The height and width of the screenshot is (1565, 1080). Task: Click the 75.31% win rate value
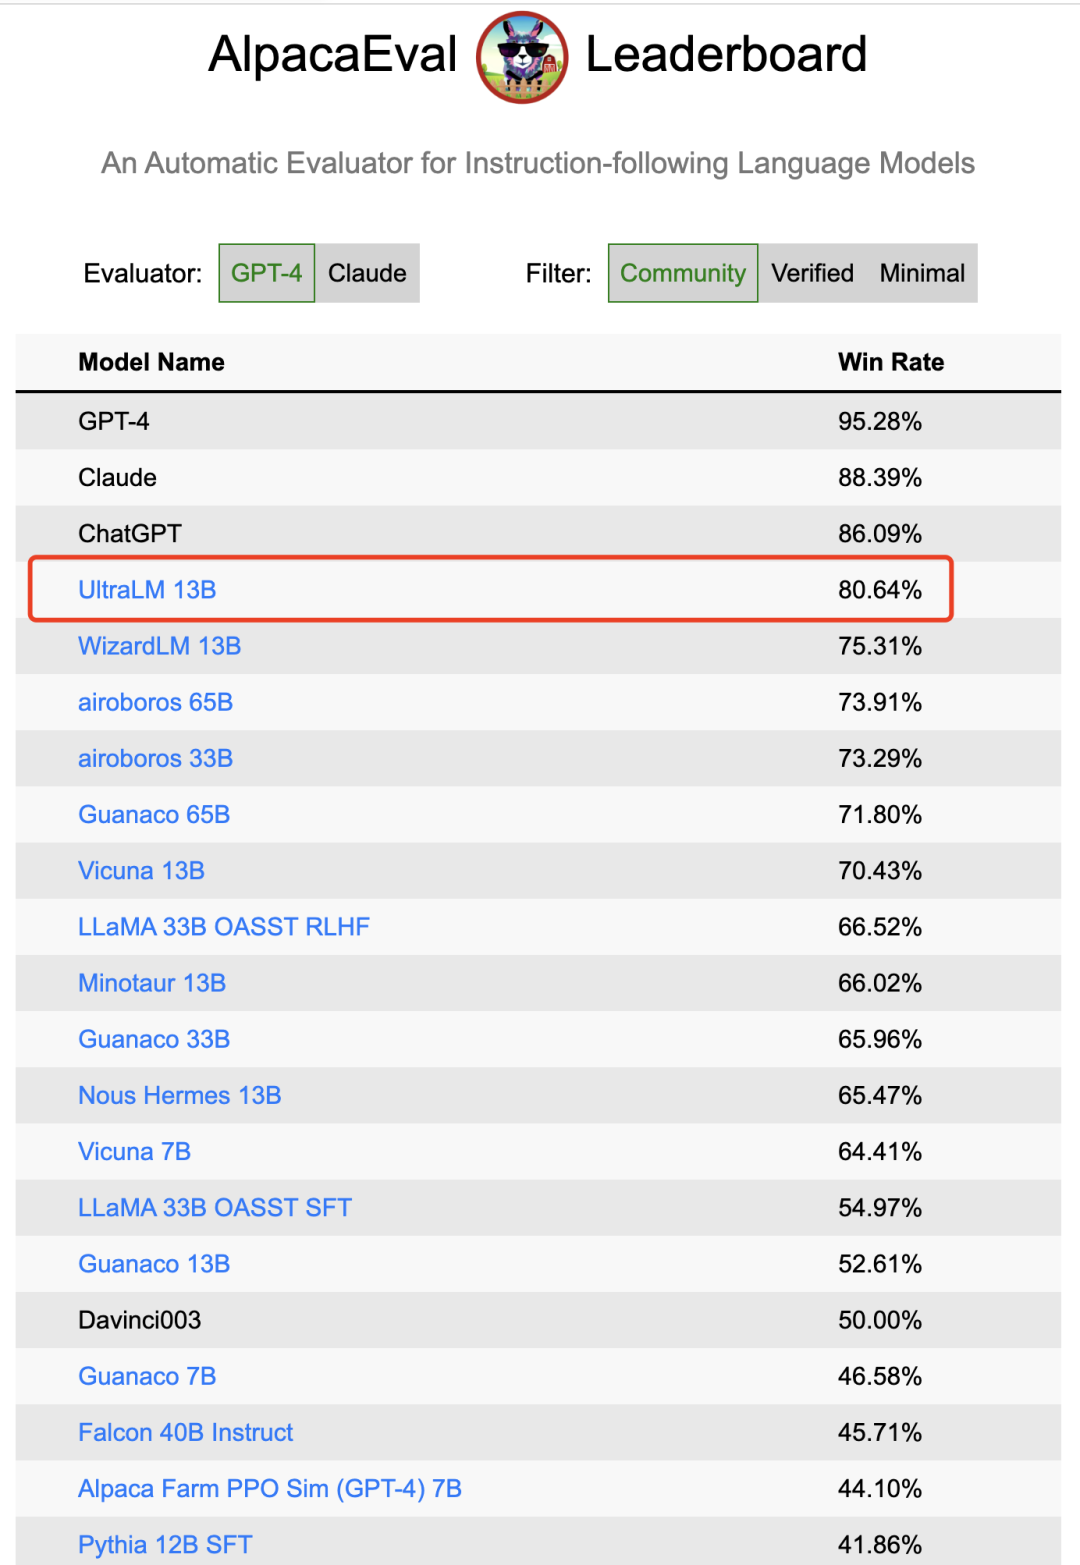(880, 646)
